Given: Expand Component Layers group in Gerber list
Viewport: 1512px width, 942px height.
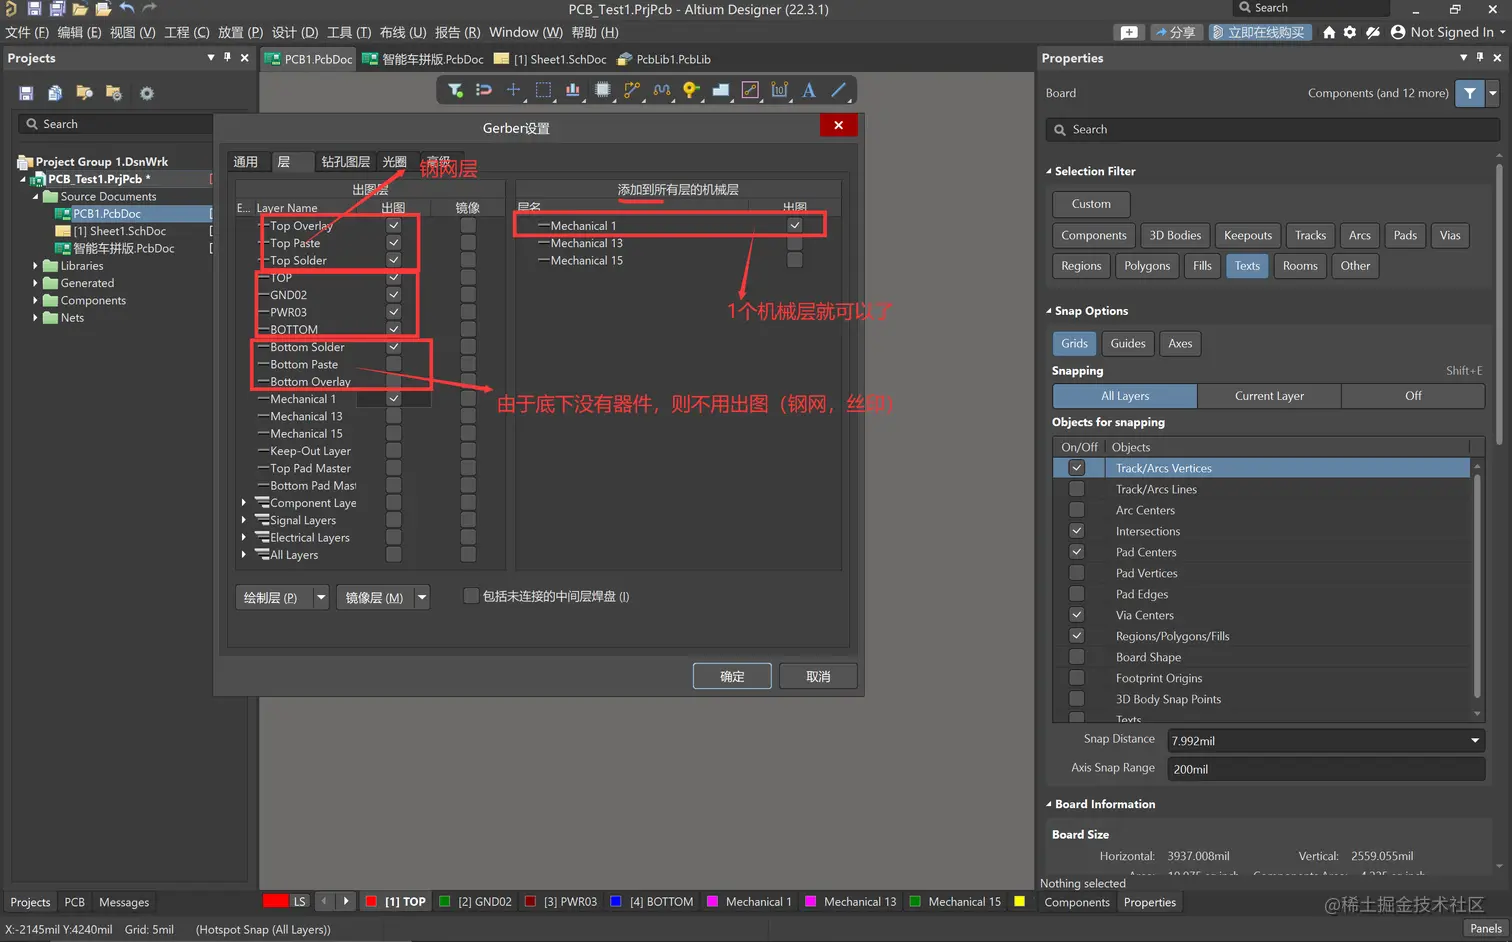Looking at the screenshot, I should (244, 503).
